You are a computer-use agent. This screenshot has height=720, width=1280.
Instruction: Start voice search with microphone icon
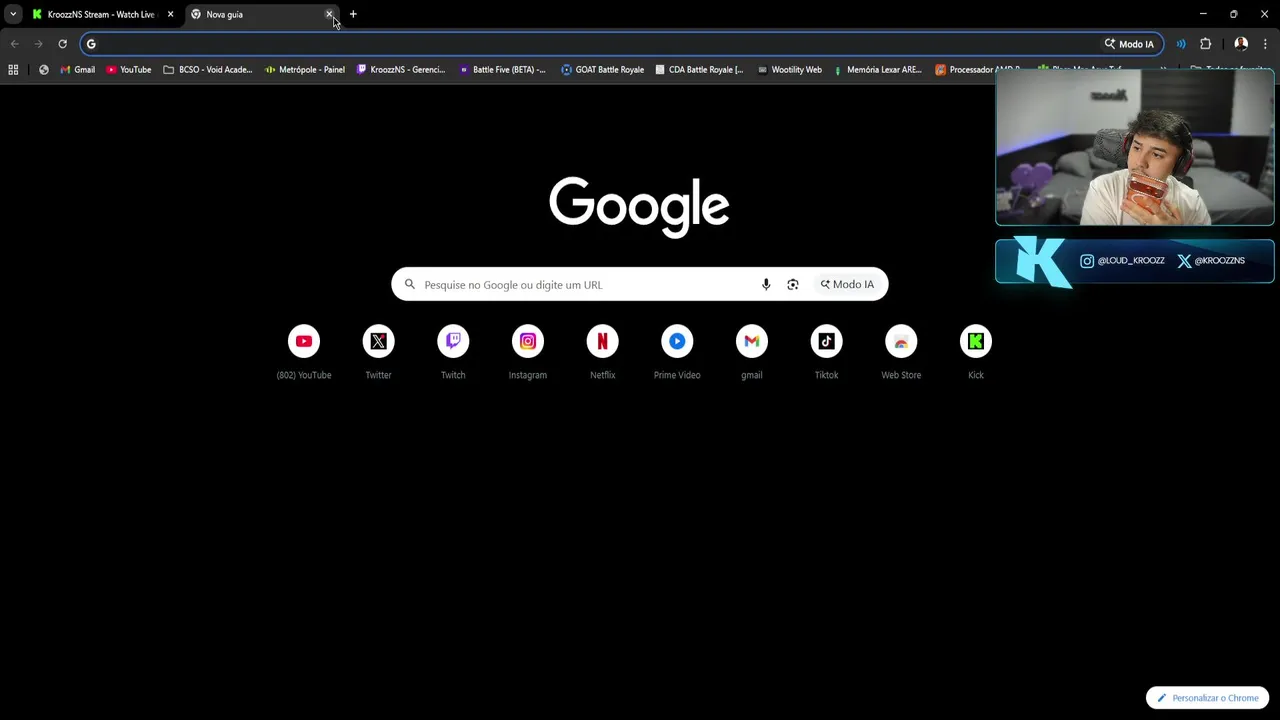click(x=766, y=285)
